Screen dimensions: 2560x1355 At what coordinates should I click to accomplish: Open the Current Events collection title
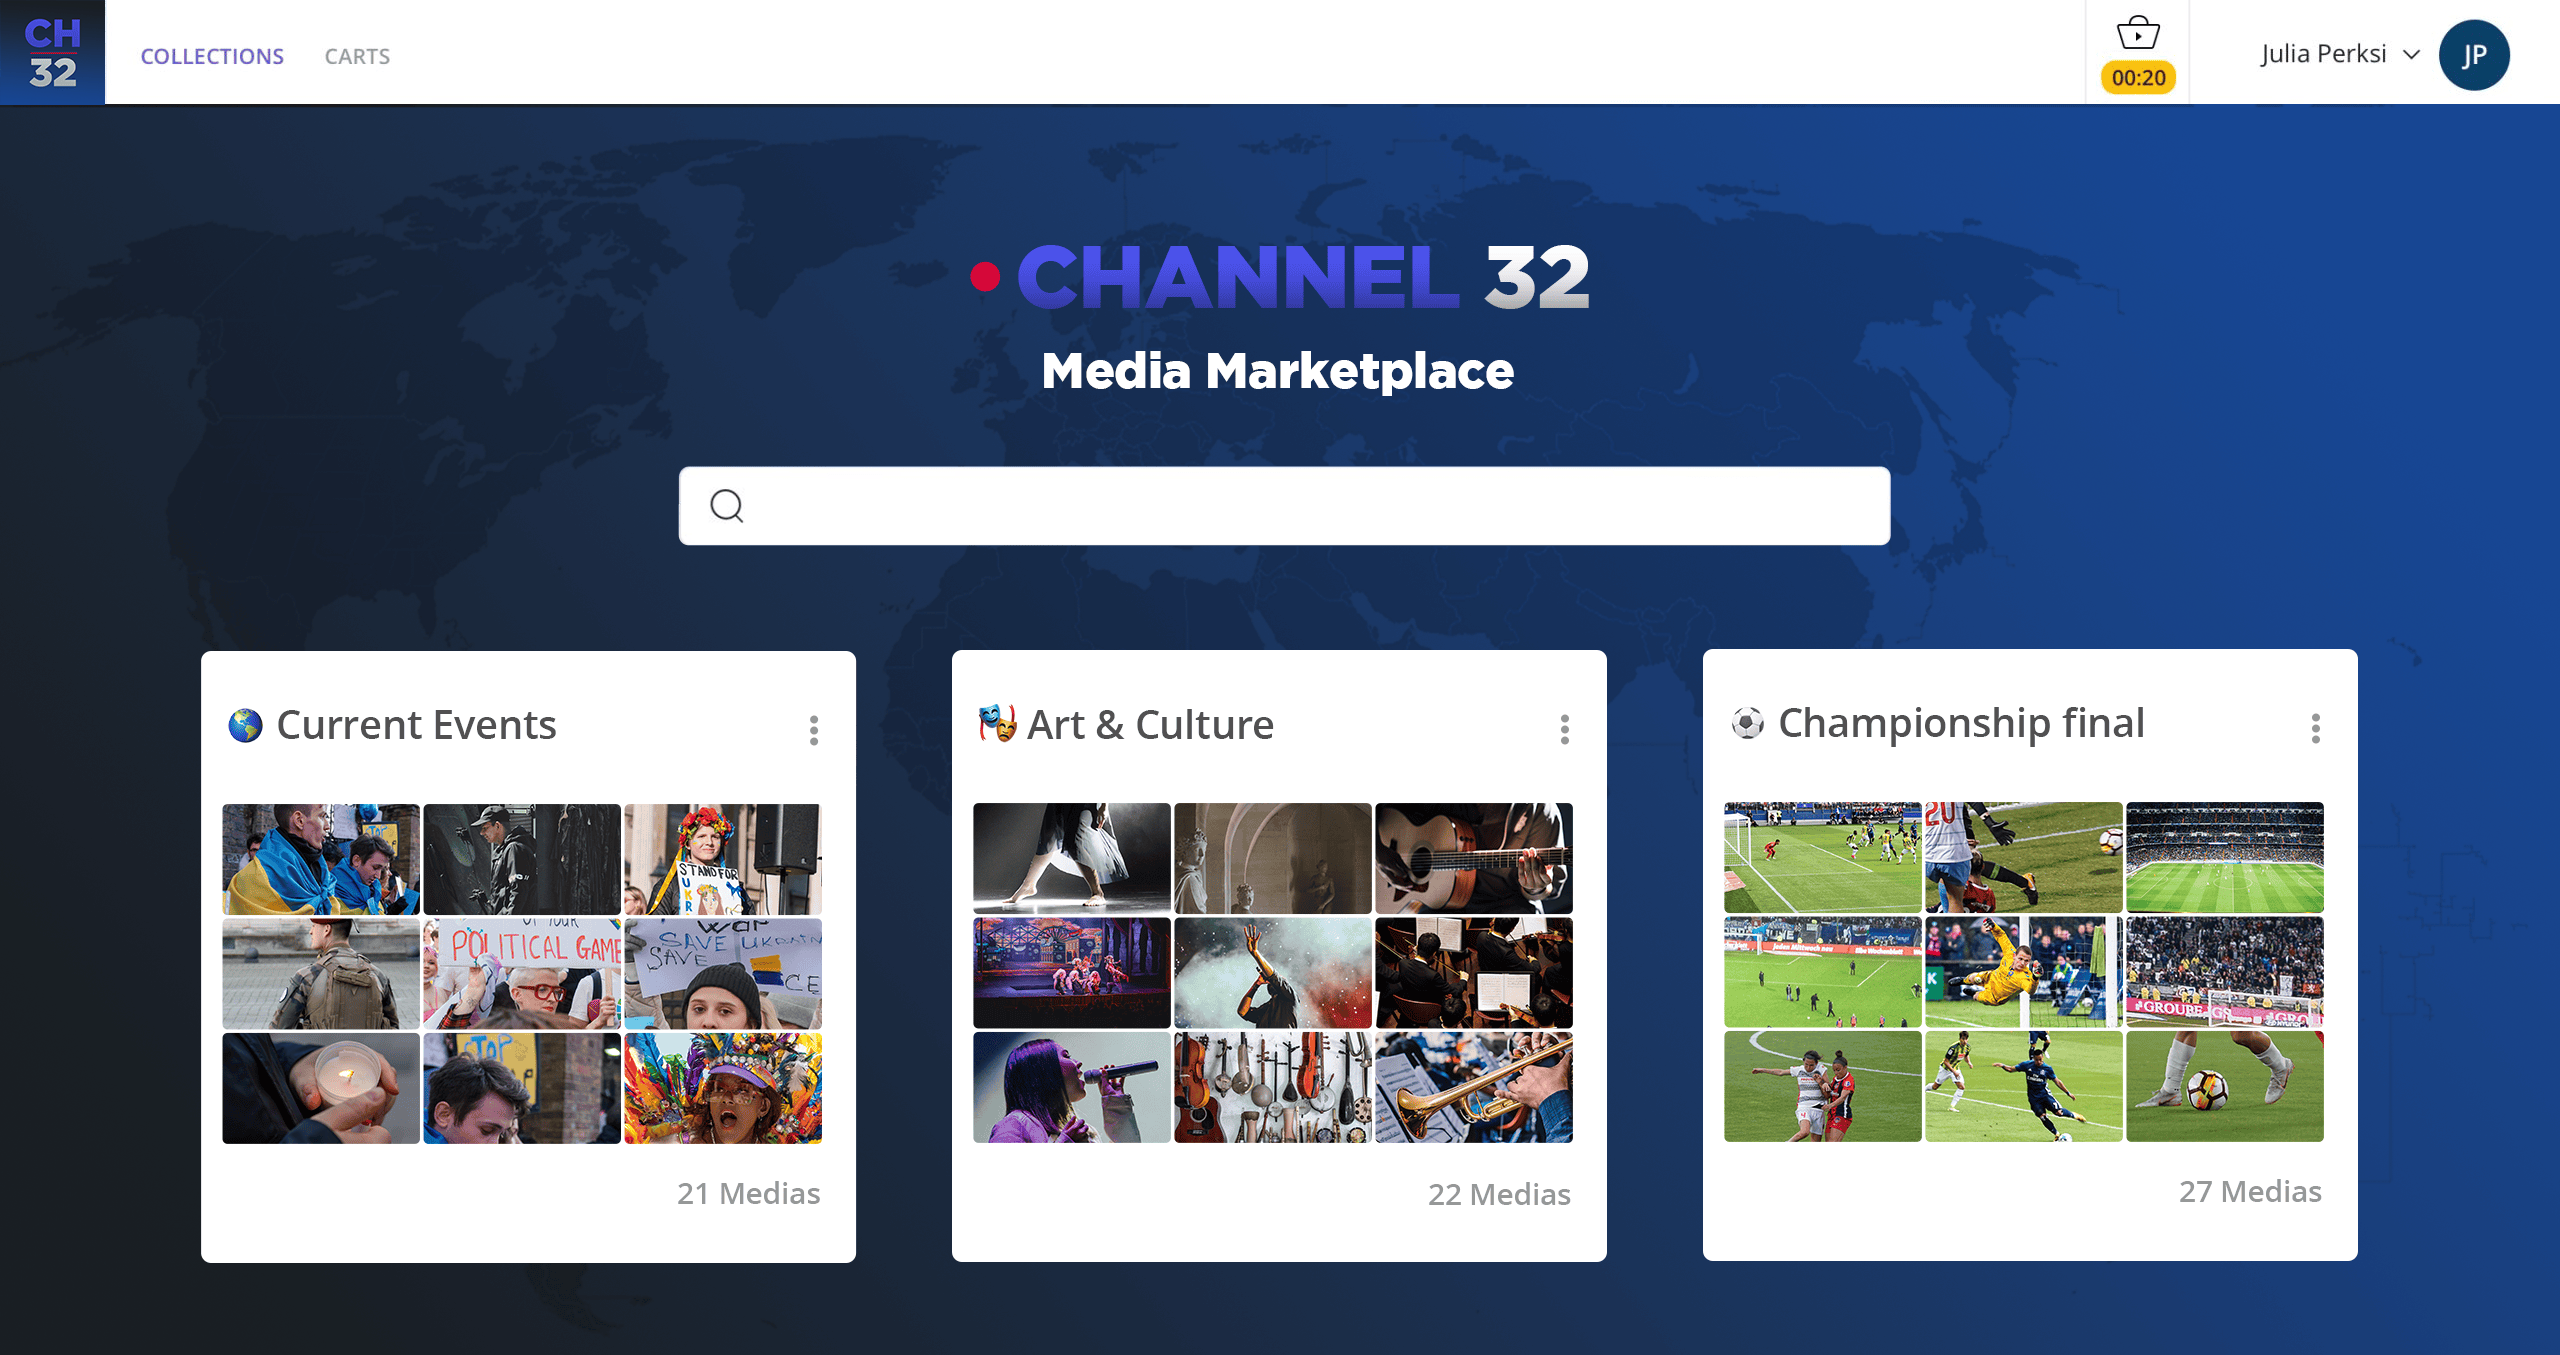[x=416, y=725]
